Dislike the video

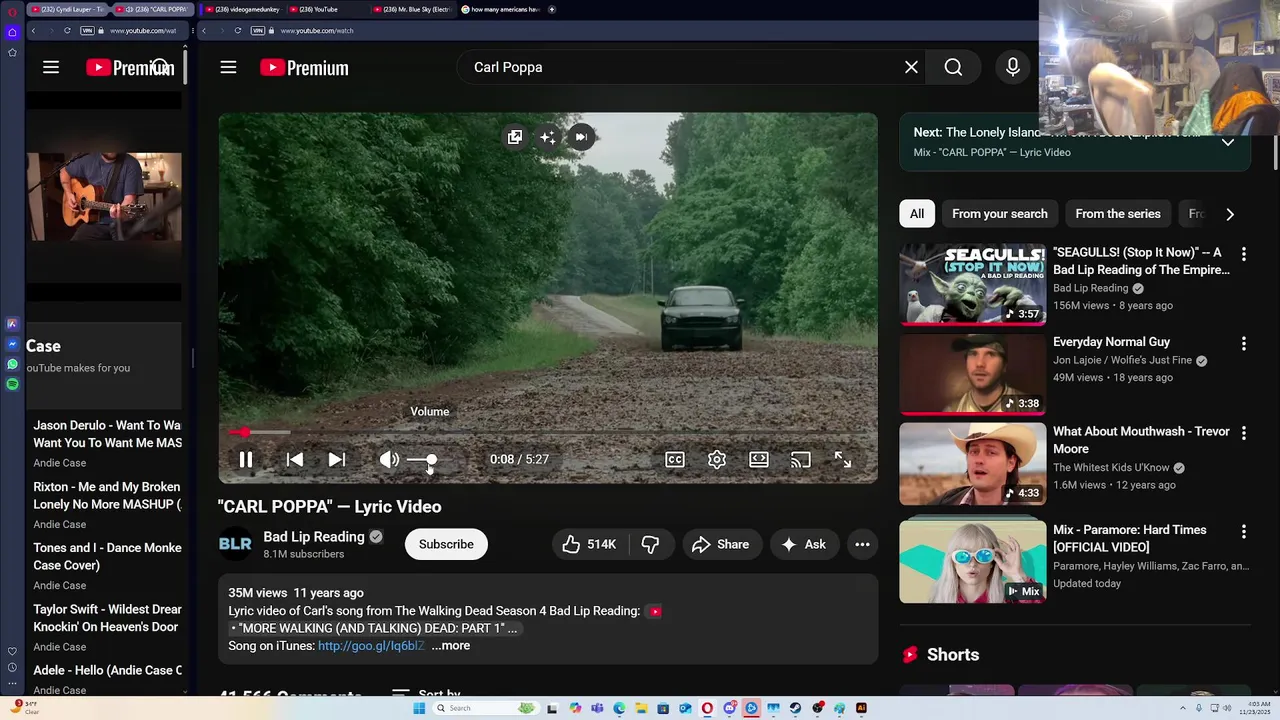pyautogui.click(x=651, y=544)
